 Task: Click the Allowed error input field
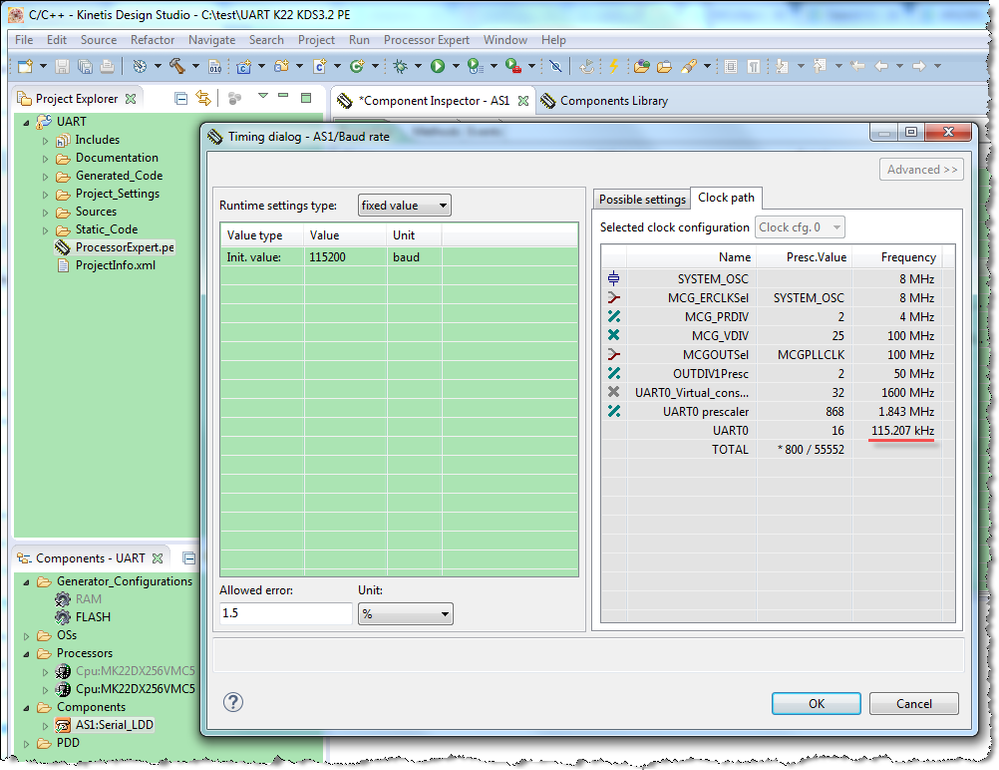coord(286,614)
